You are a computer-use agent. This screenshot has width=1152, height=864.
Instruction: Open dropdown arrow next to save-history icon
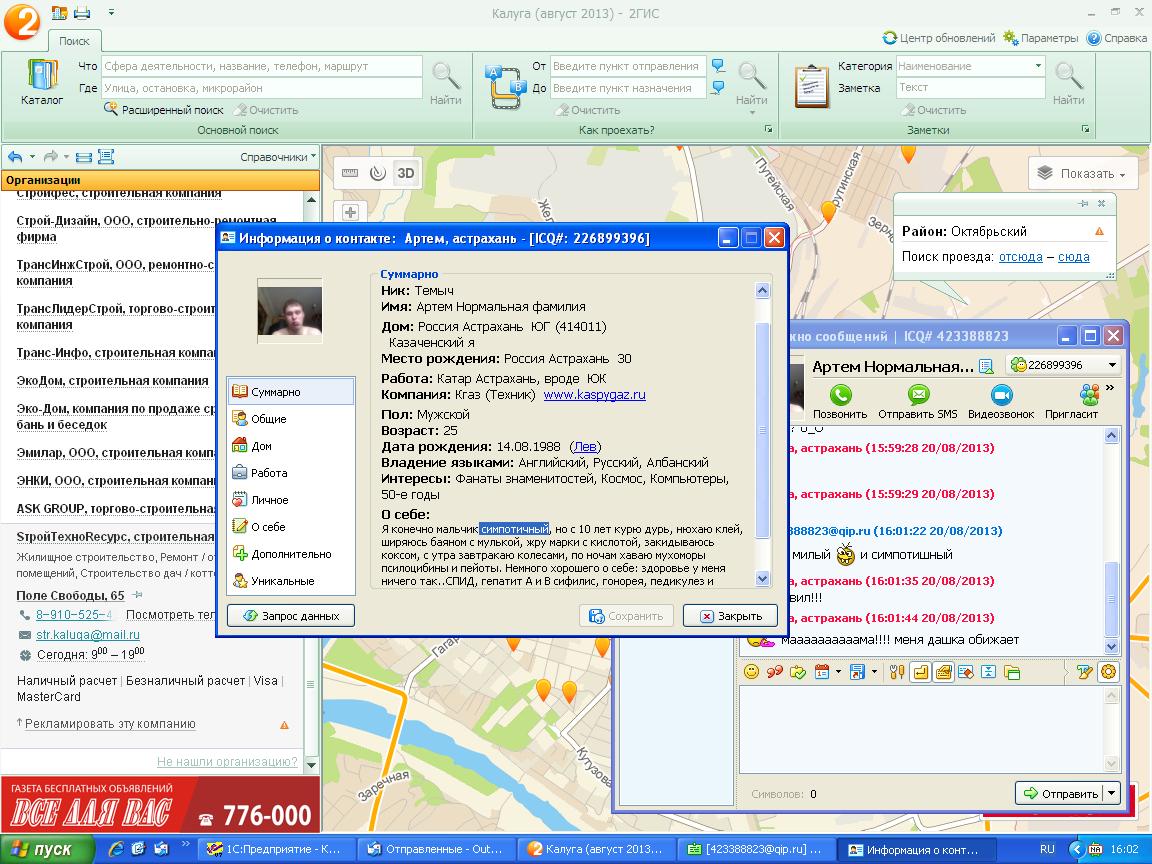coord(874,672)
